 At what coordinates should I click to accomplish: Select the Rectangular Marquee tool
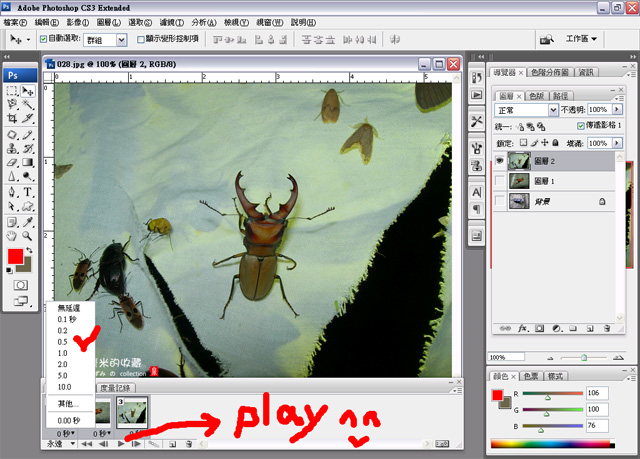10,90
